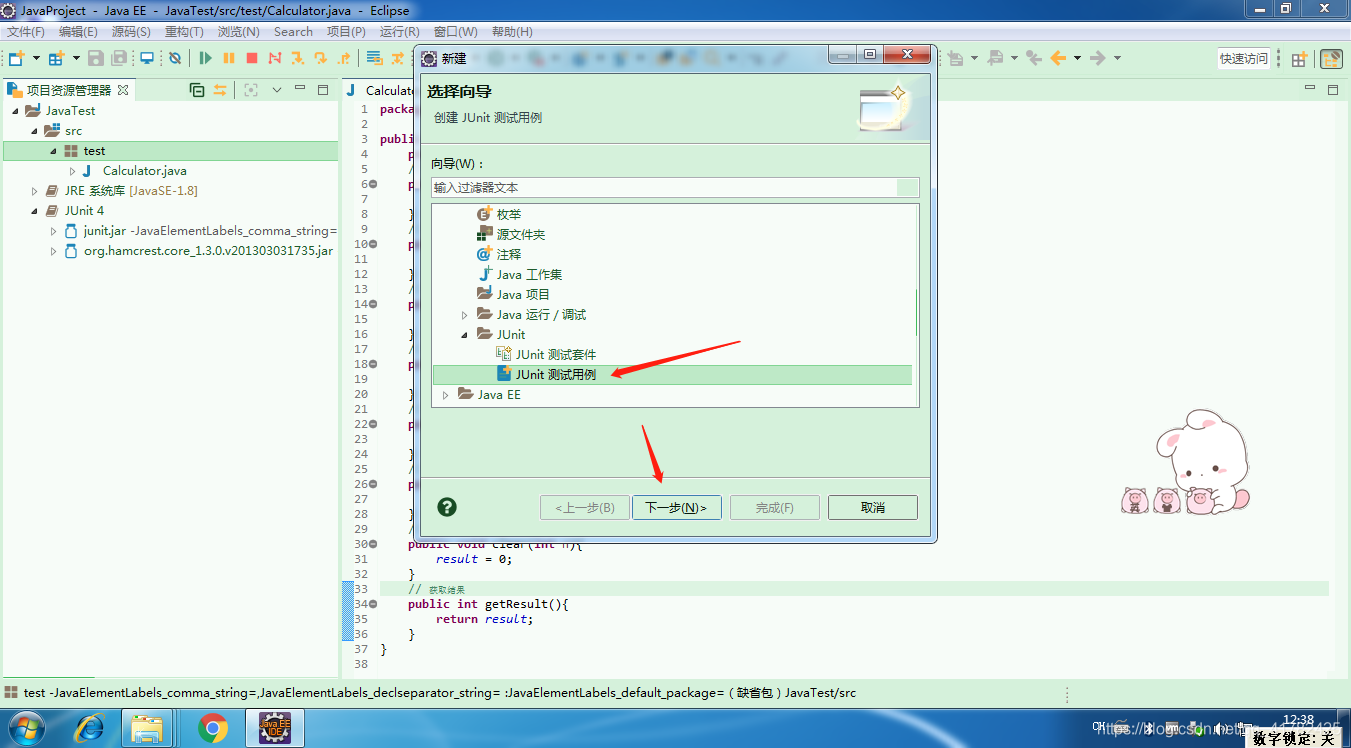
Task: Expand the Calculator.java tree node
Action: (x=72, y=171)
